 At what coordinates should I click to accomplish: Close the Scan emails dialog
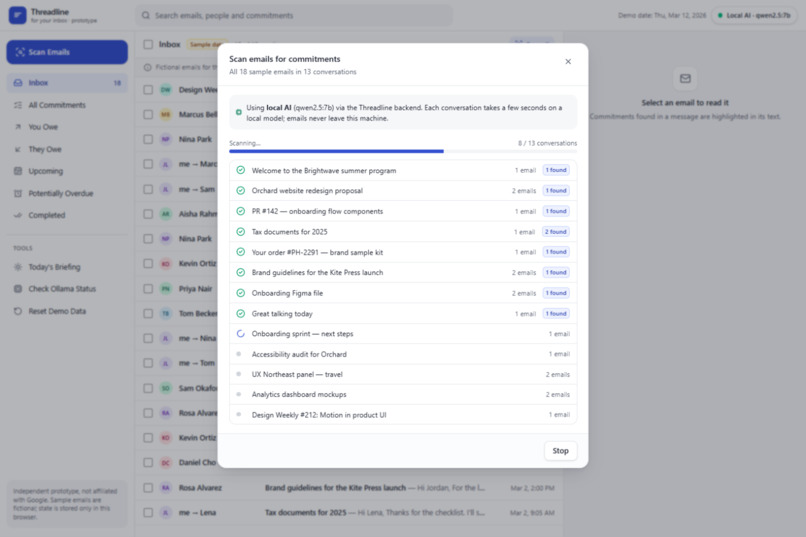point(568,62)
